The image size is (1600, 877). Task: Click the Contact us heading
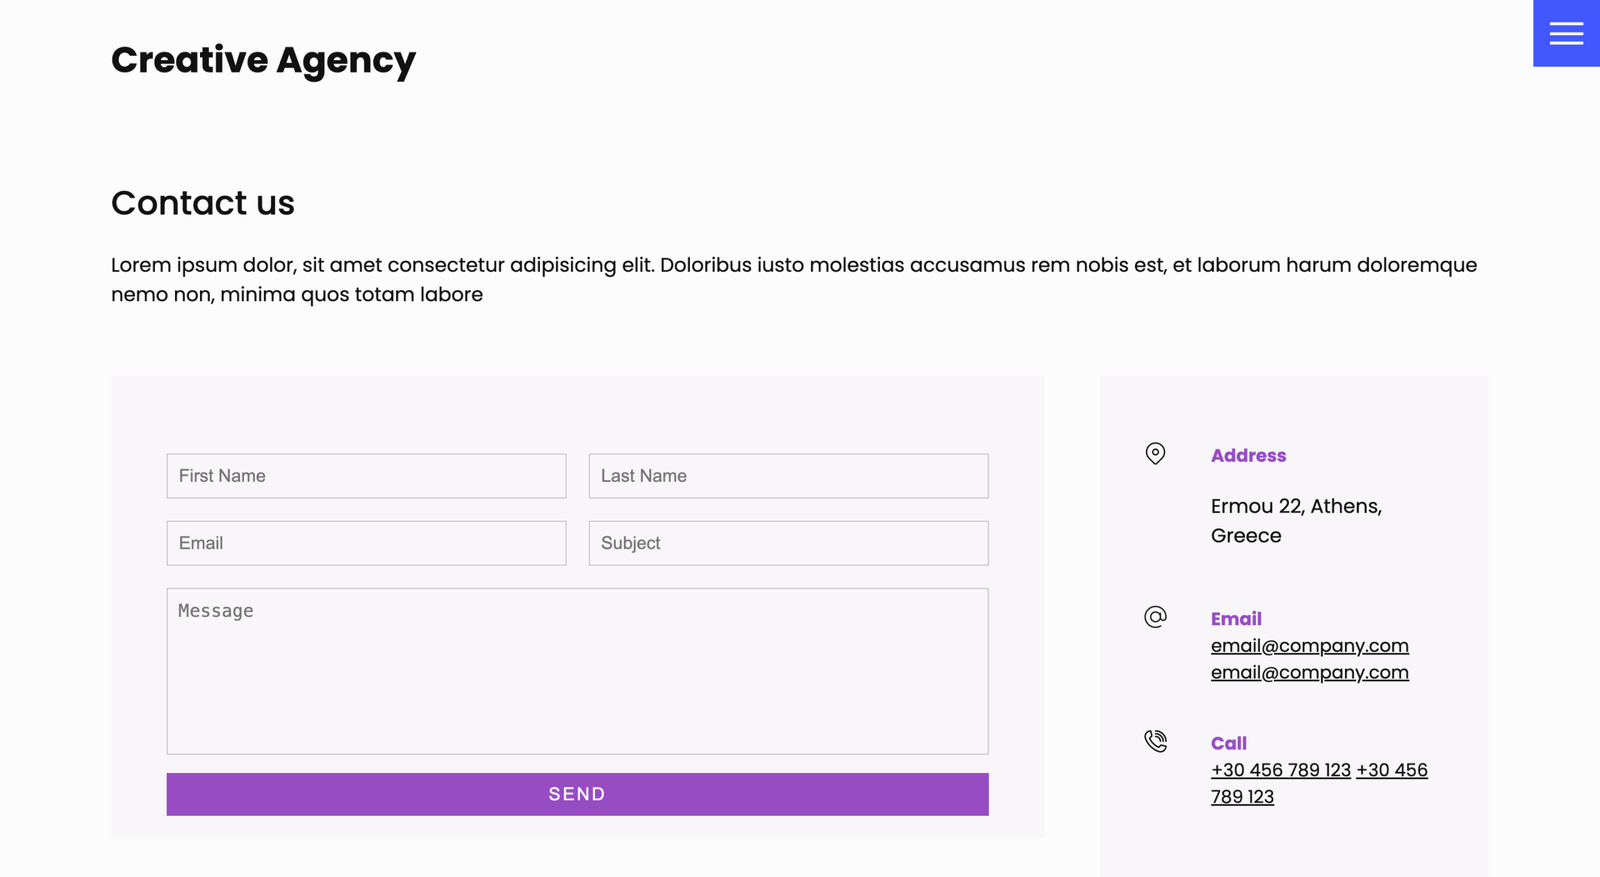[x=203, y=203]
